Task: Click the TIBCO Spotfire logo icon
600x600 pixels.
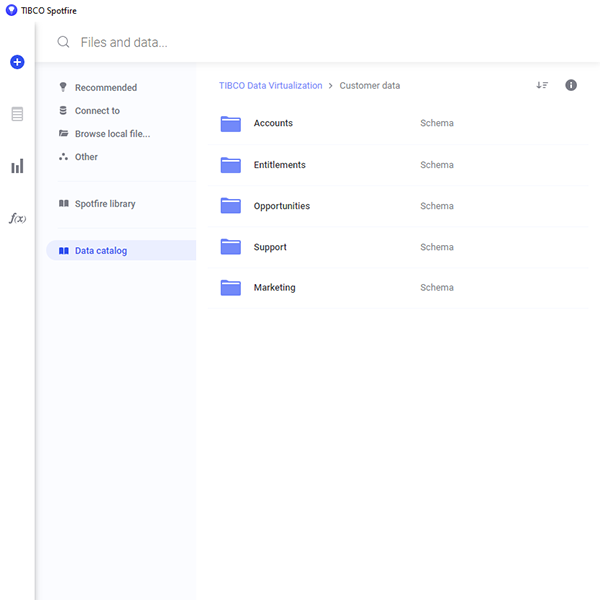Action: (11, 10)
